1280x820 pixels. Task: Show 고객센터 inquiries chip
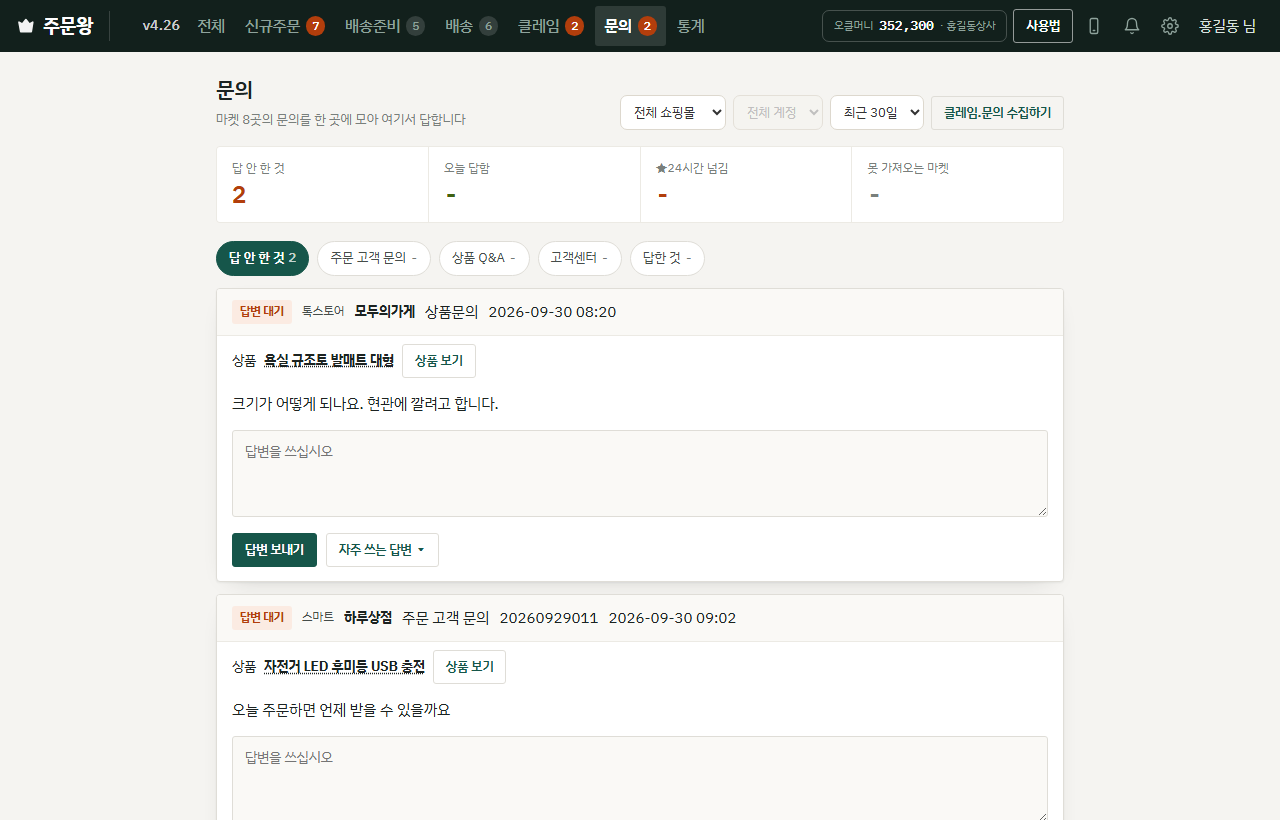point(580,258)
